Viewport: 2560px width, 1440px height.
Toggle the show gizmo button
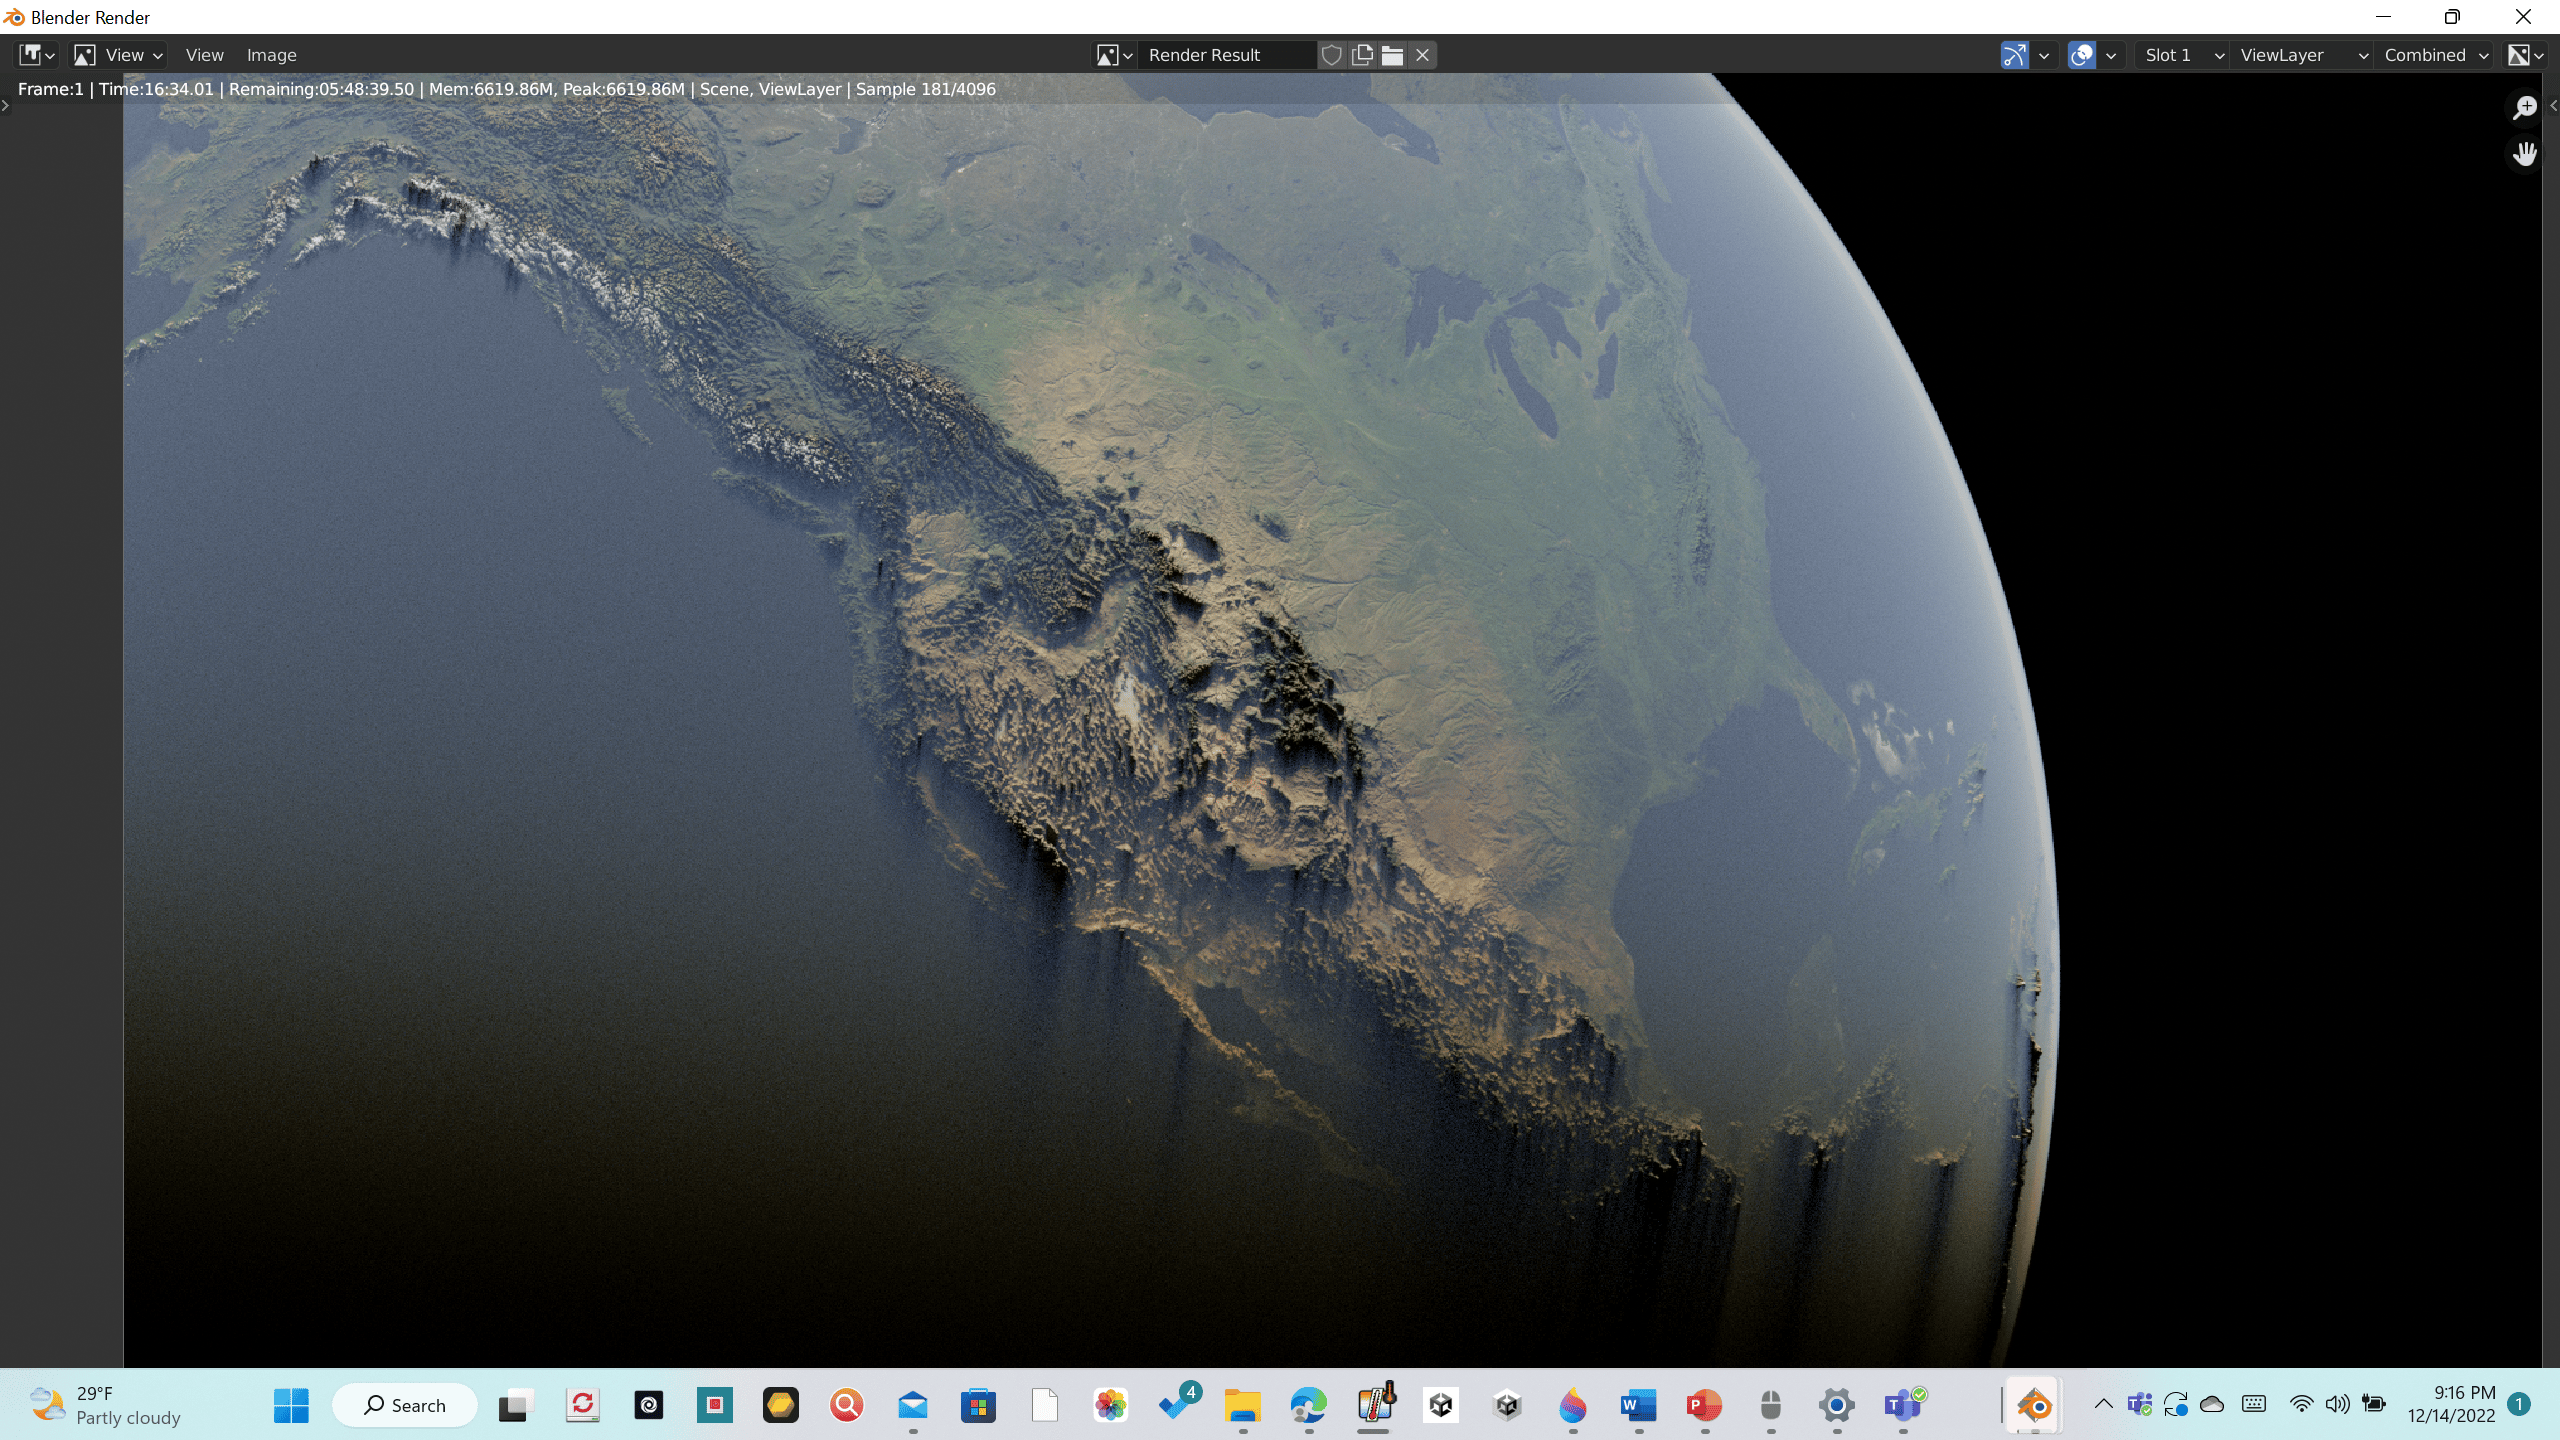pyautogui.click(x=2014, y=55)
